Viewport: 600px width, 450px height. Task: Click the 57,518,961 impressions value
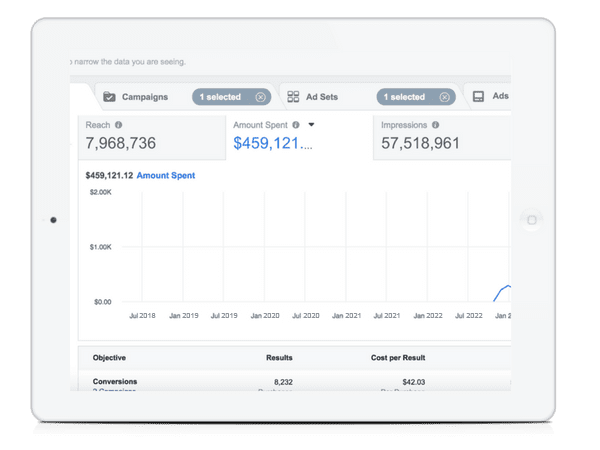(420, 143)
